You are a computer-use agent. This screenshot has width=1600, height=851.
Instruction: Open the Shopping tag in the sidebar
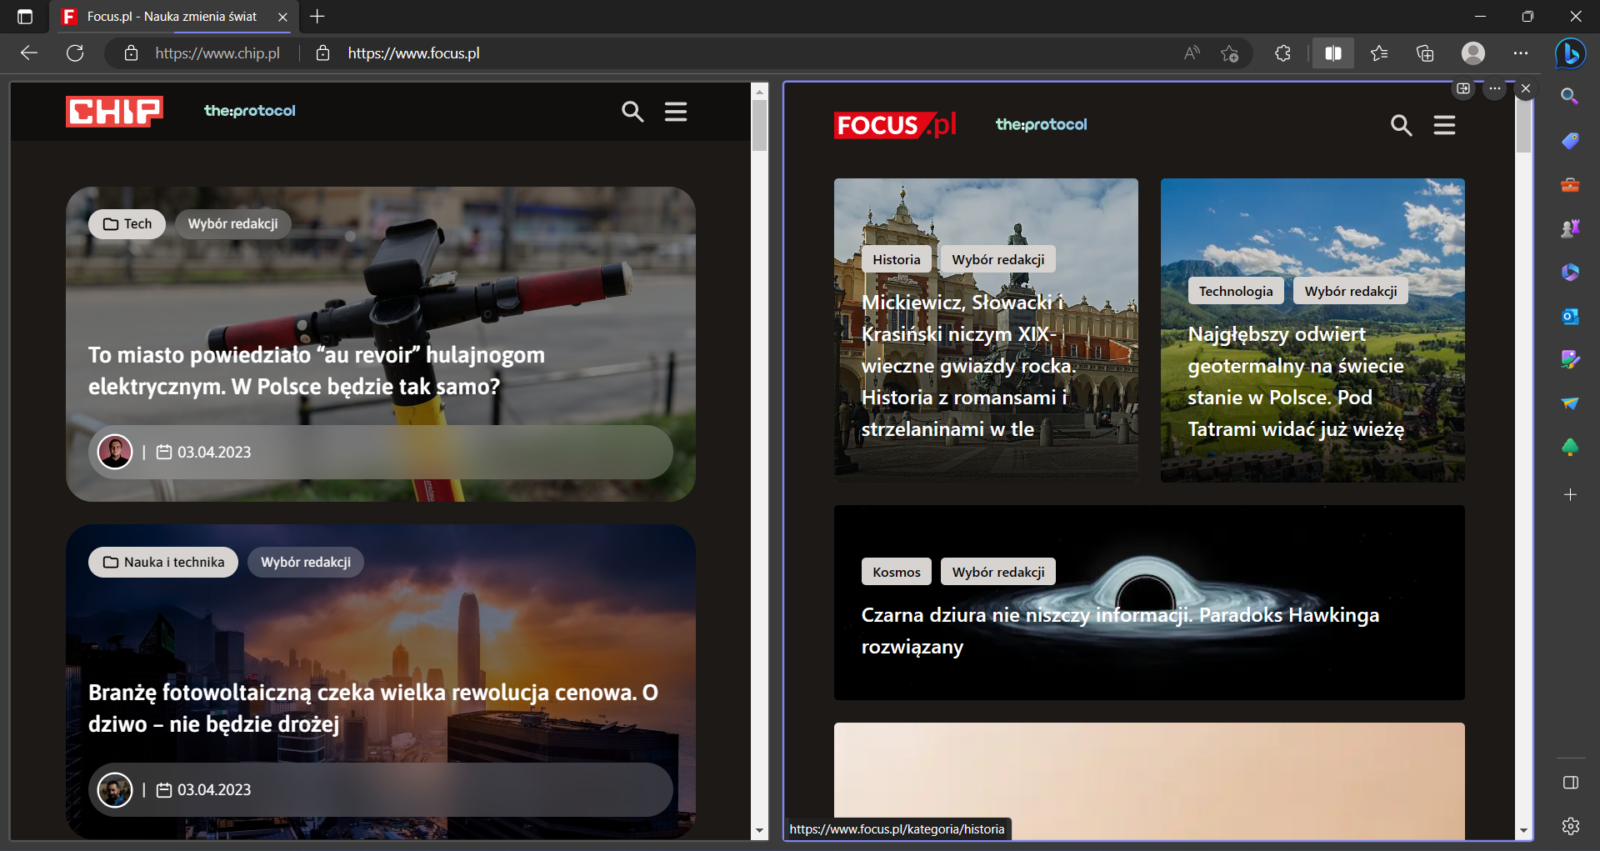point(1570,141)
